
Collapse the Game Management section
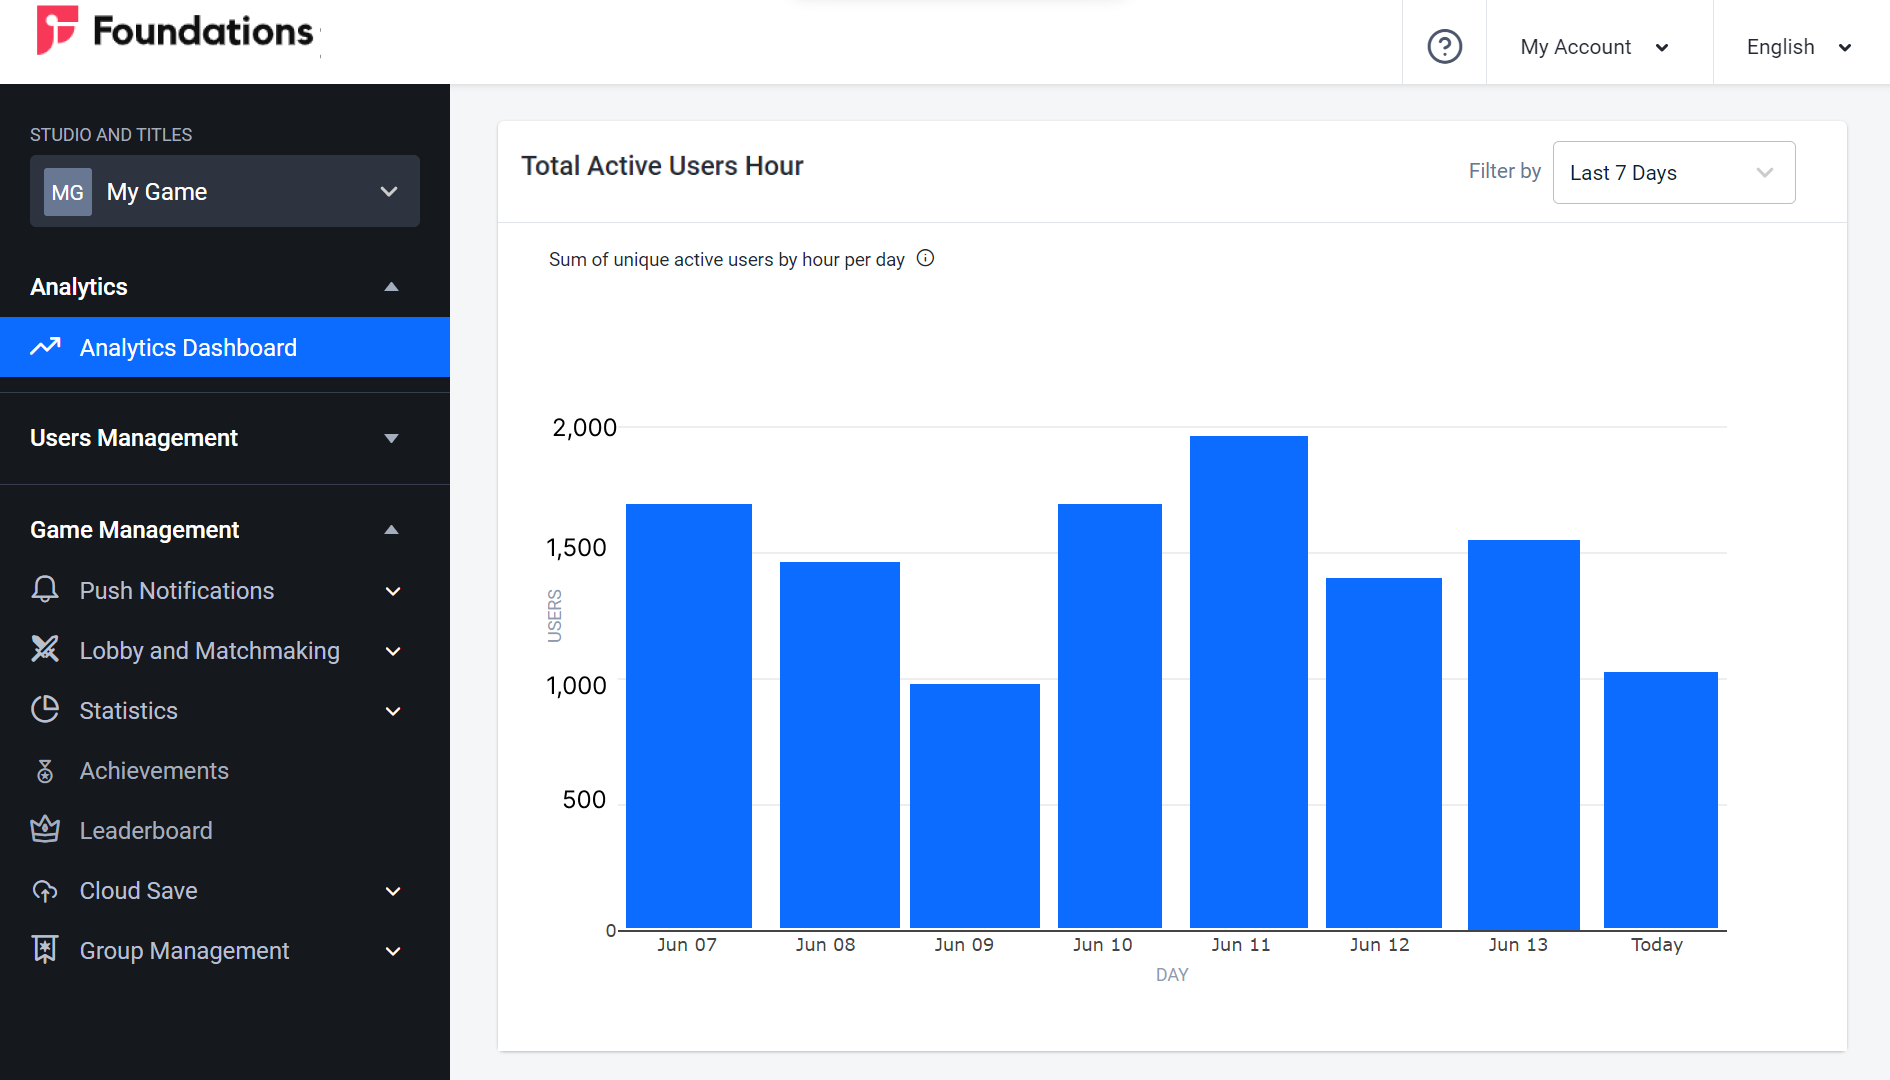[x=391, y=530]
